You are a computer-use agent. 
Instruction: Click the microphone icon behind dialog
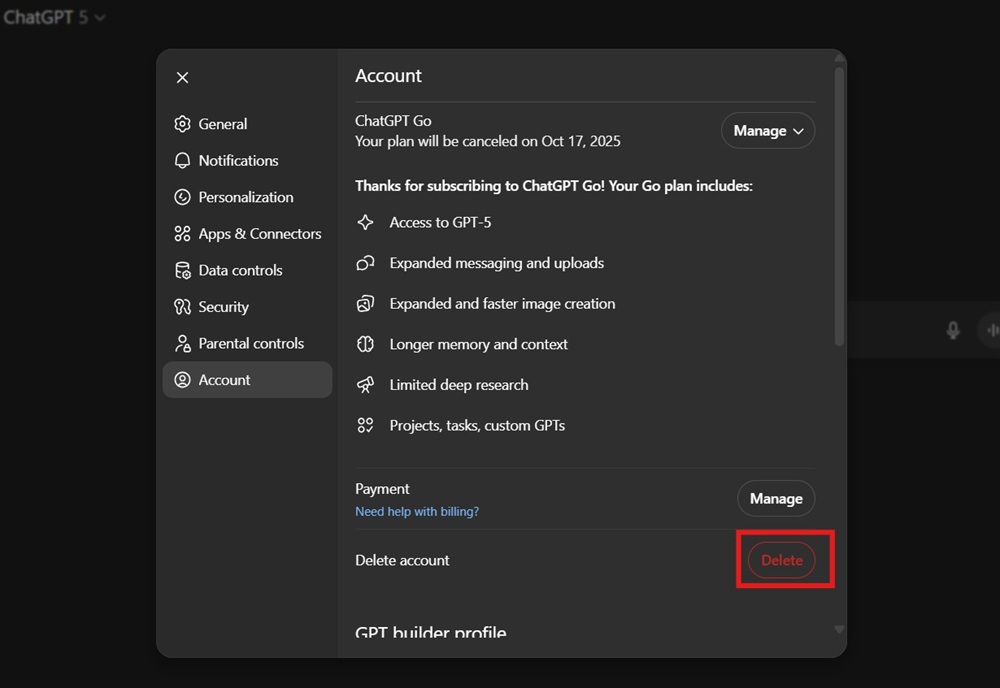(953, 330)
